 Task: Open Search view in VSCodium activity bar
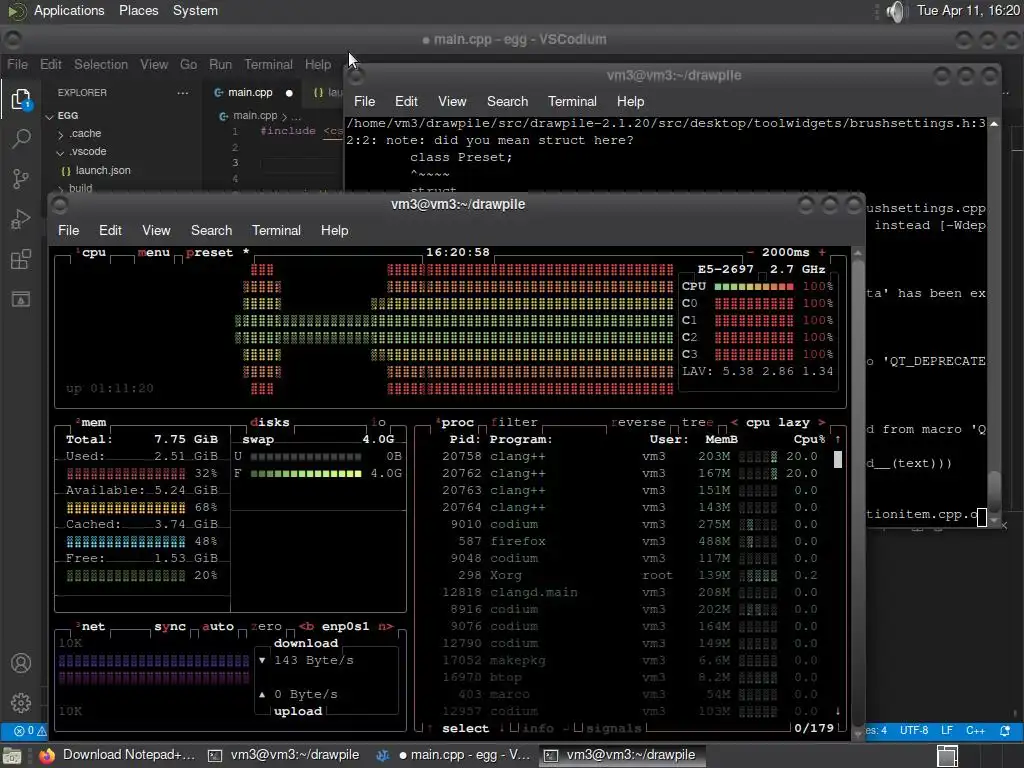21,138
